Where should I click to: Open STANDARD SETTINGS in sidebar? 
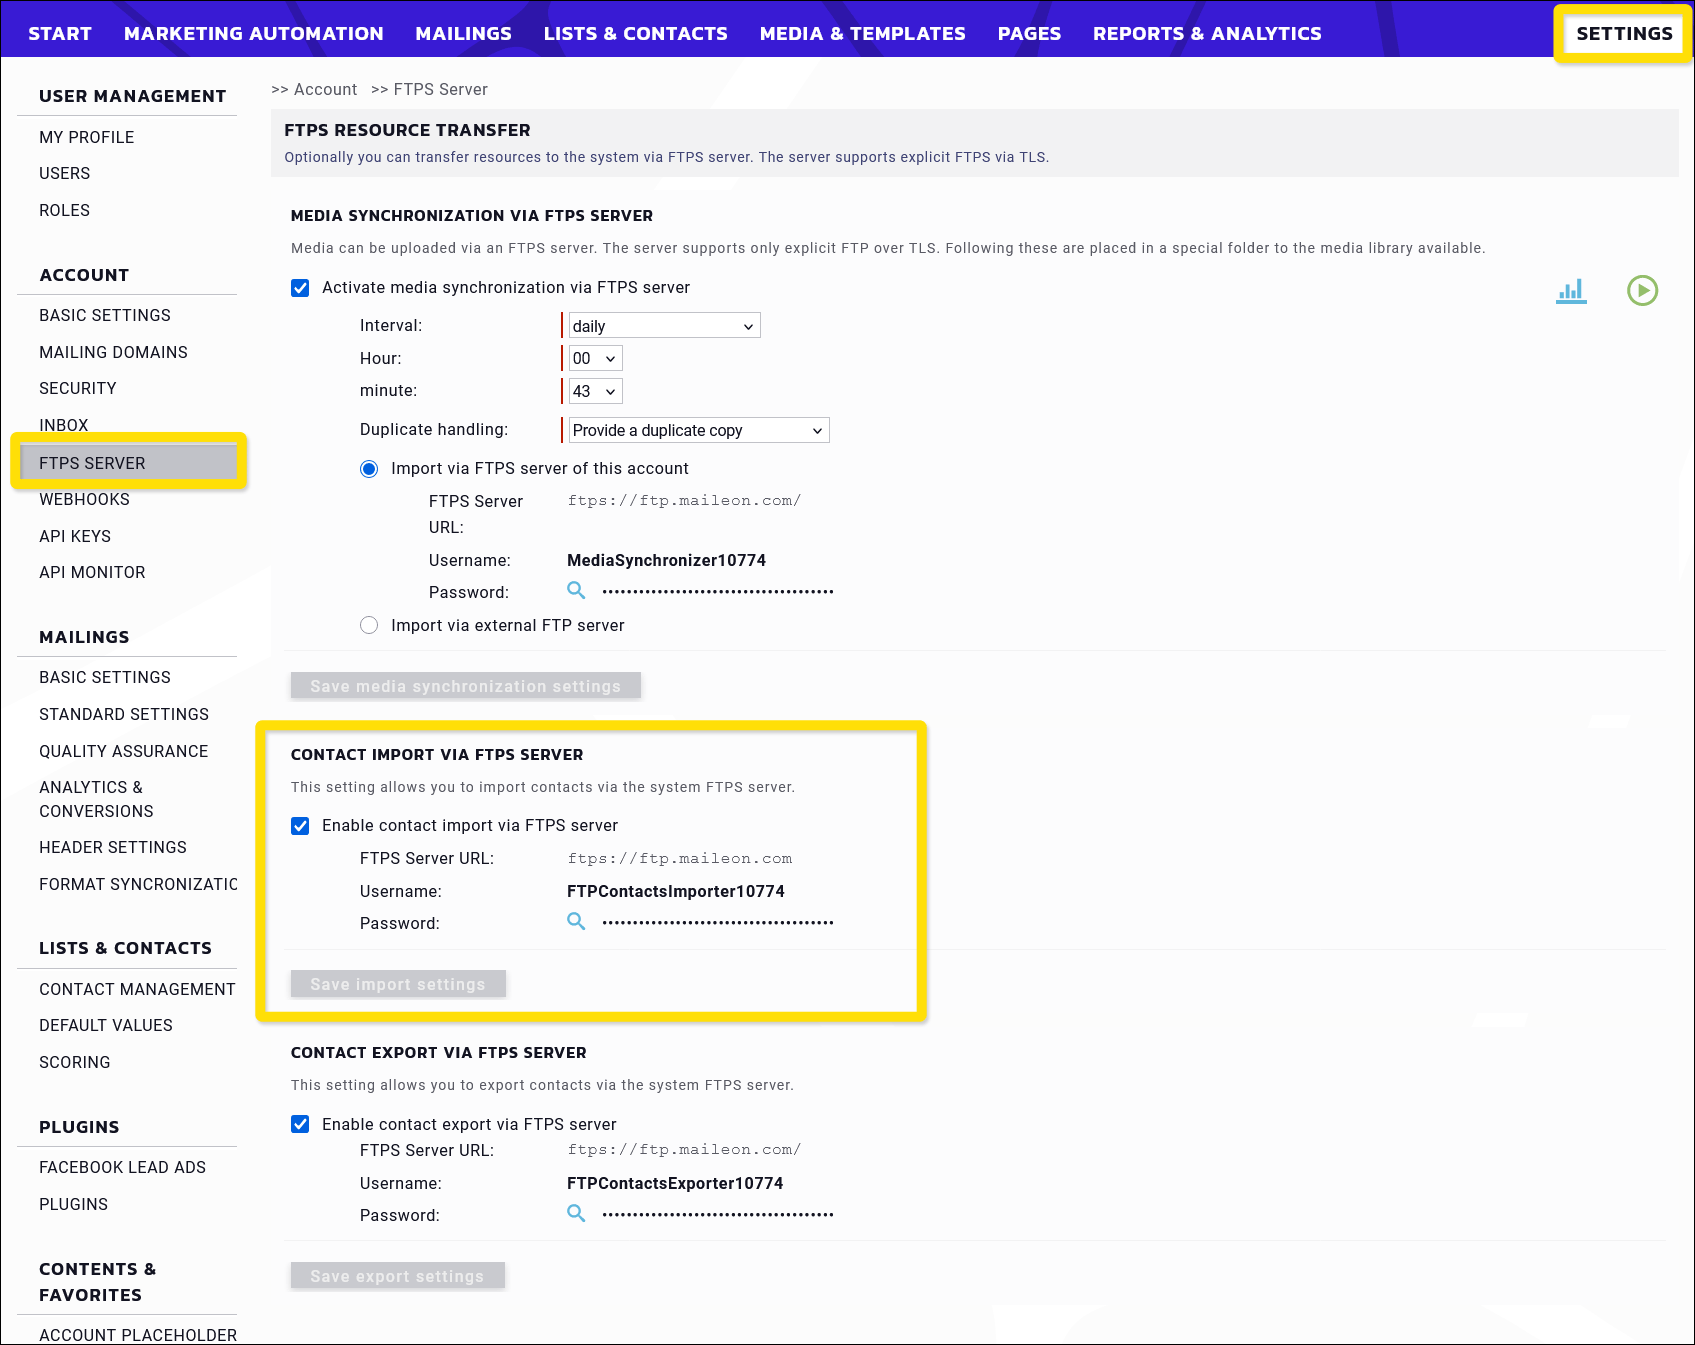pos(124,714)
